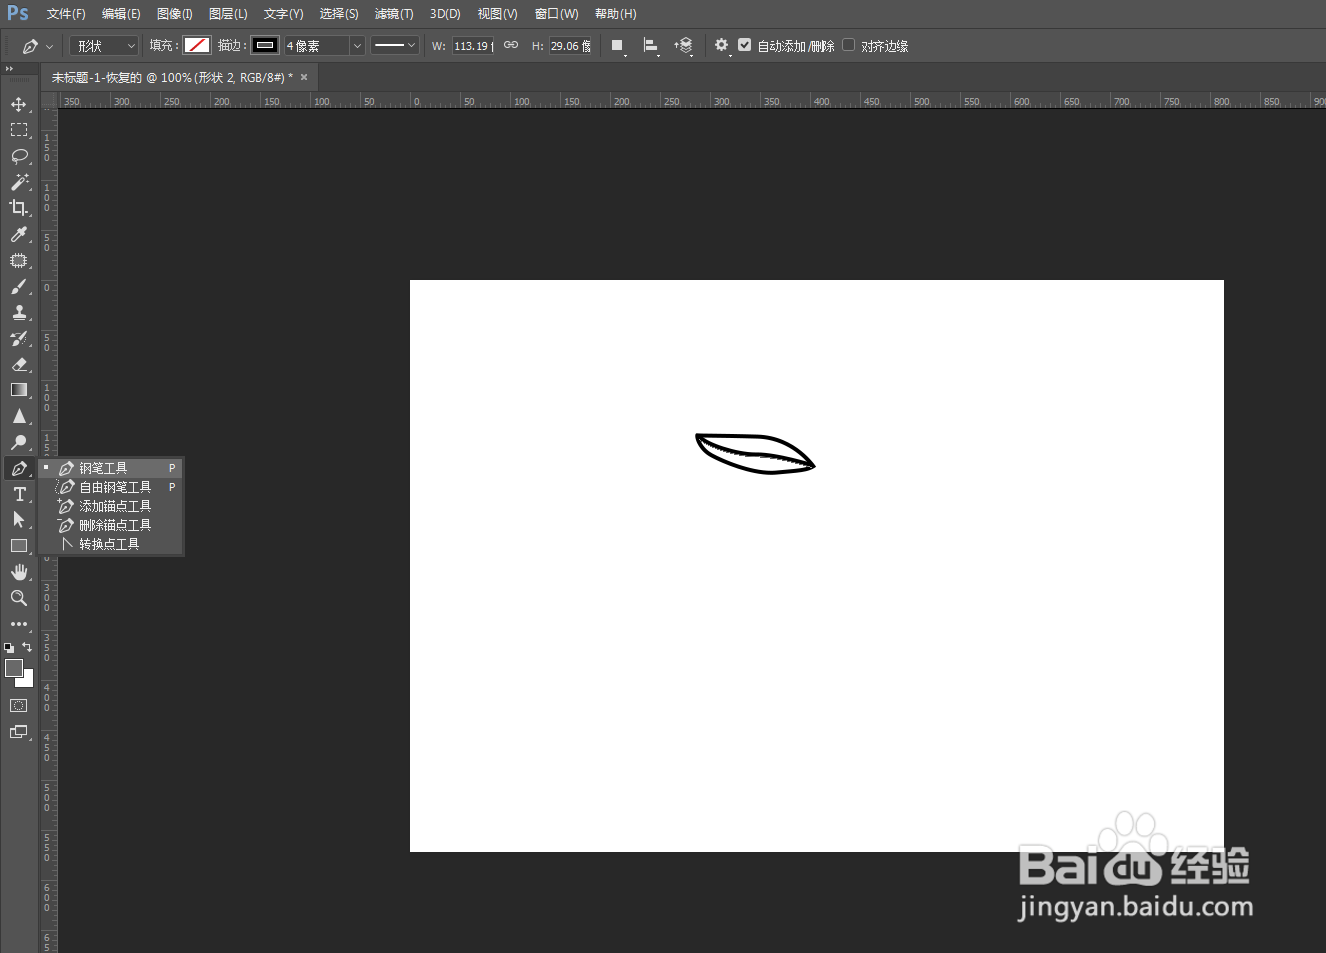Click the foreground color swatch

tap(12, 667)
